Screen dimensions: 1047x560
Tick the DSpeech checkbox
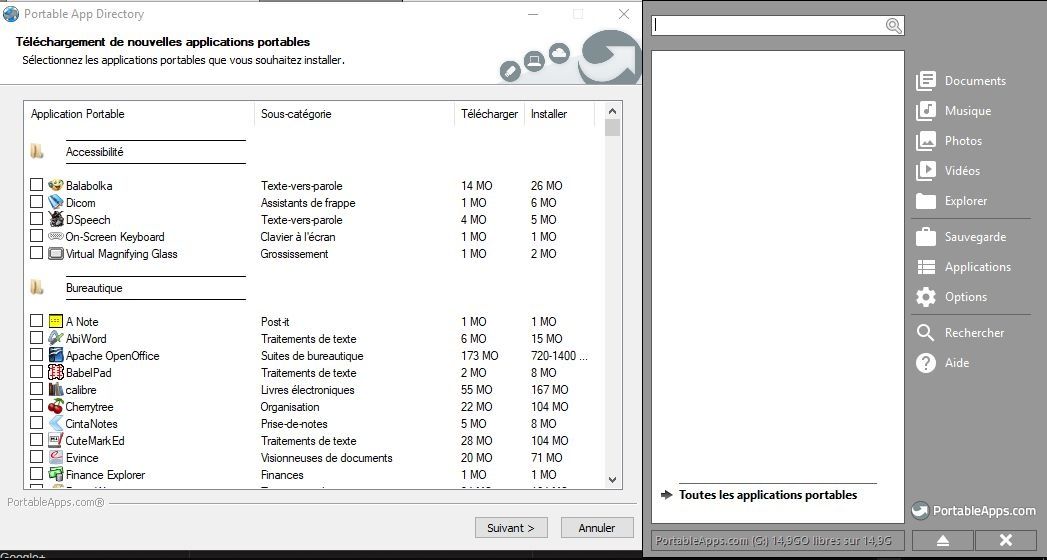[36, 219]
